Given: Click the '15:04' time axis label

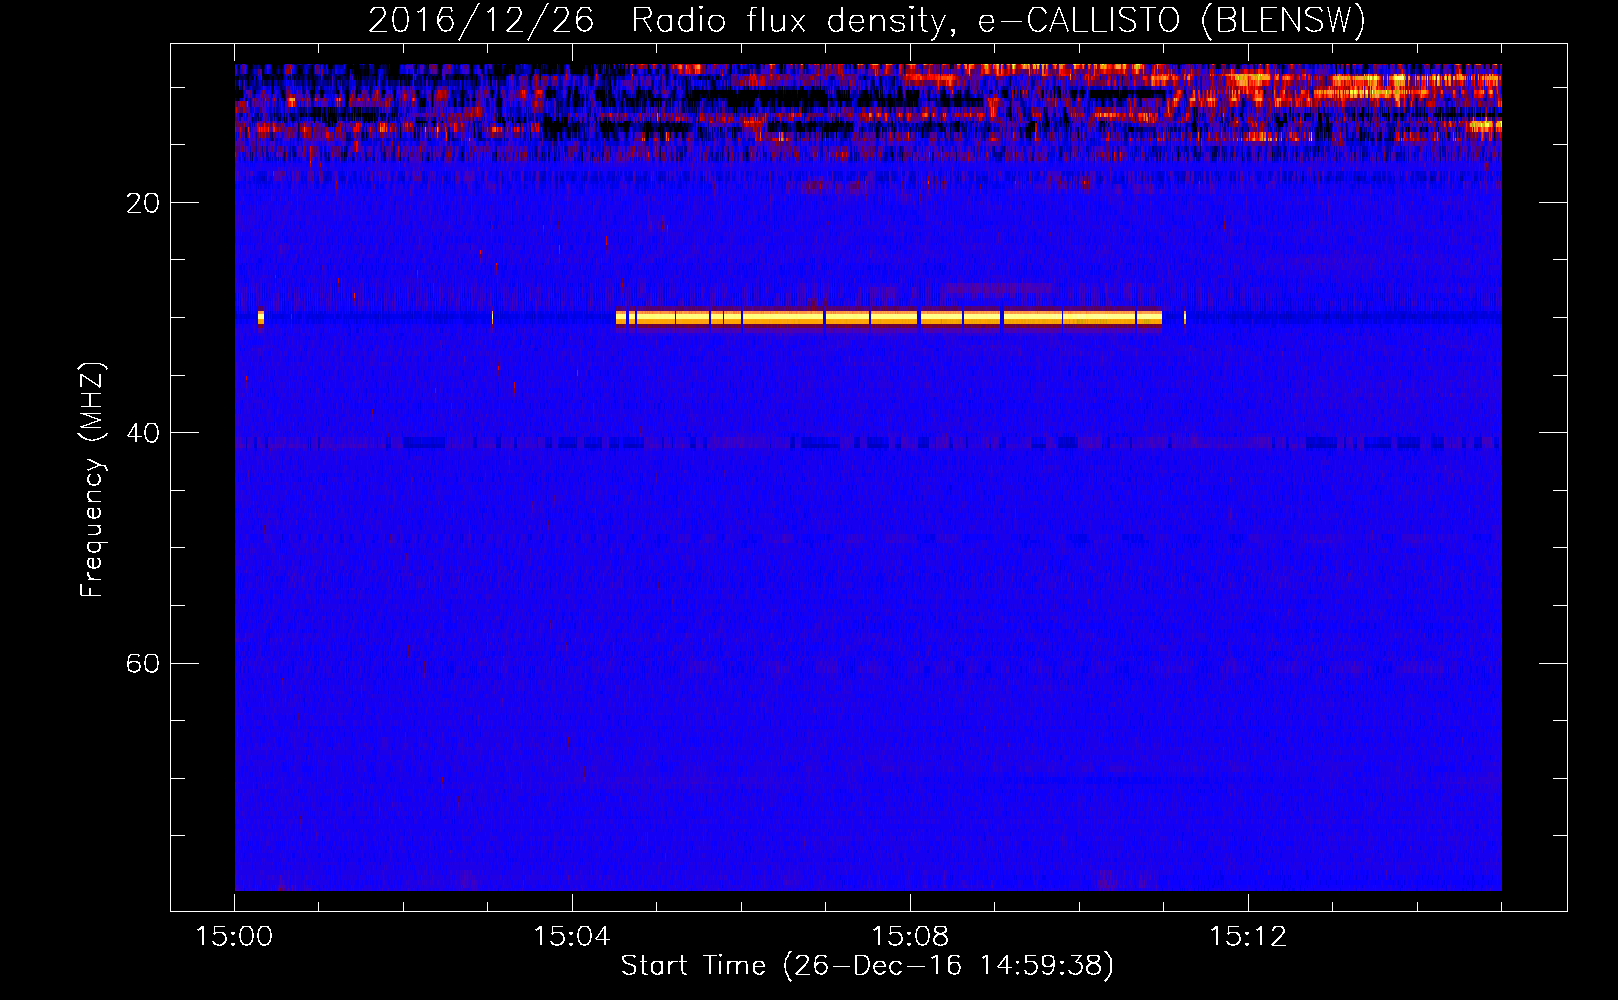Looking at the screenshot, I should (572, 937).
